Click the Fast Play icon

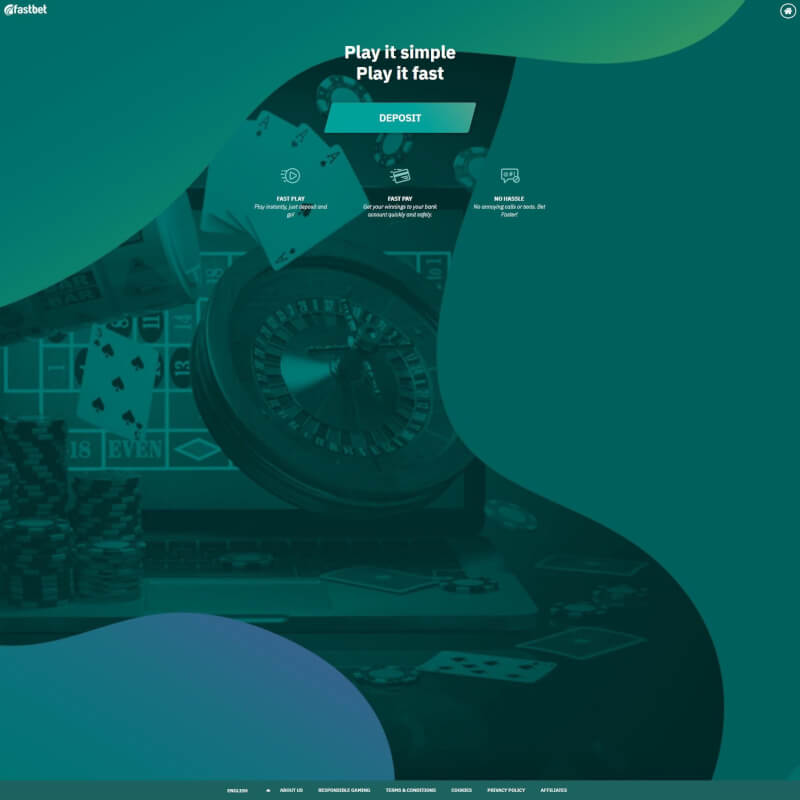[x=290, y=176]
